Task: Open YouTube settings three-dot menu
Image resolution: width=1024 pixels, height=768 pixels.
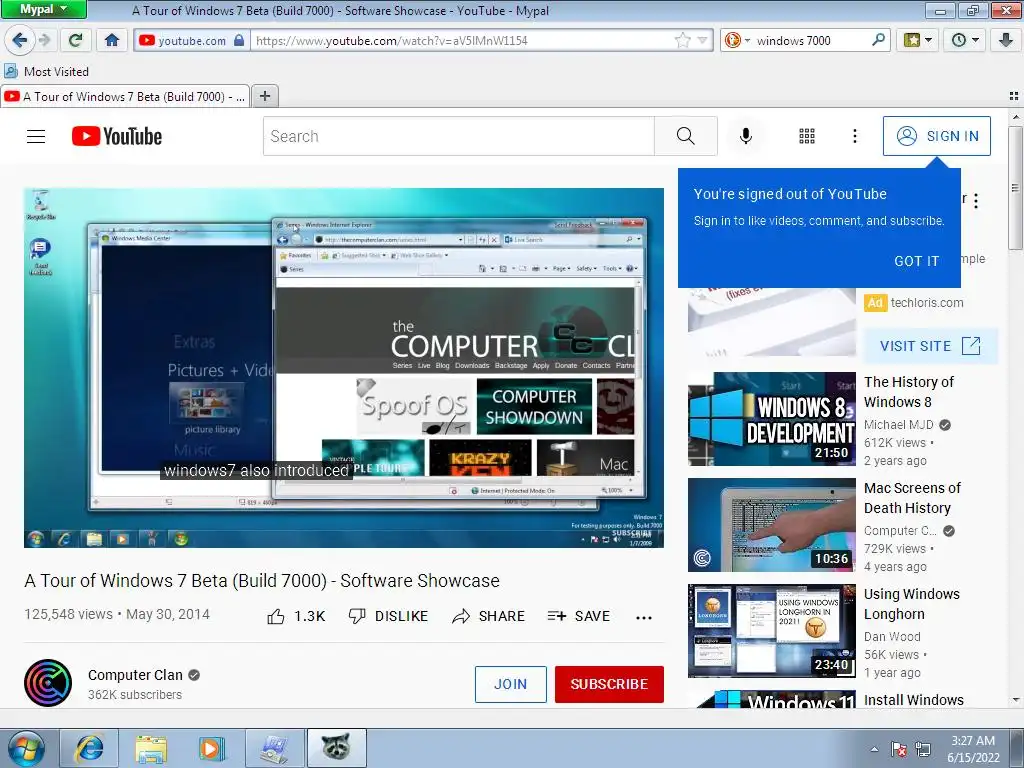Action: pos(855,136)
